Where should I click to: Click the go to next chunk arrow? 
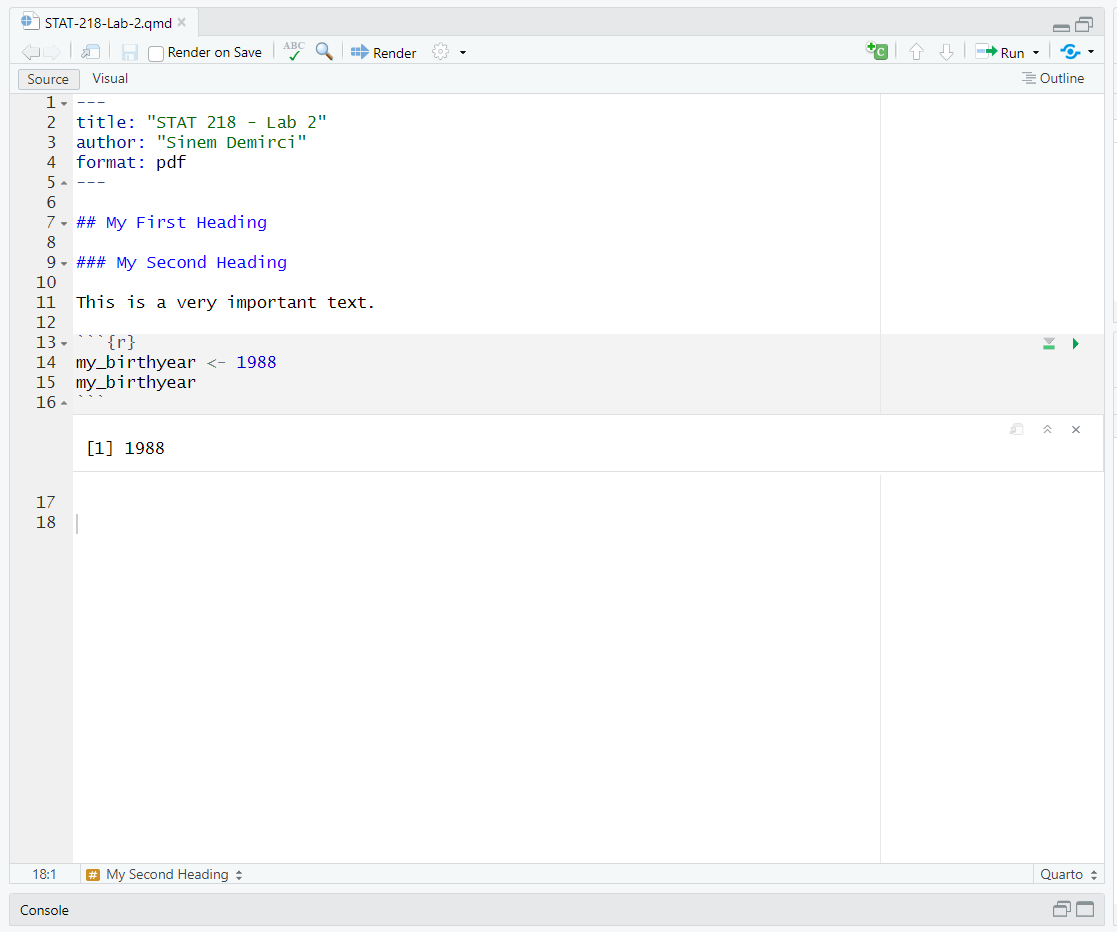pos(946,52)
